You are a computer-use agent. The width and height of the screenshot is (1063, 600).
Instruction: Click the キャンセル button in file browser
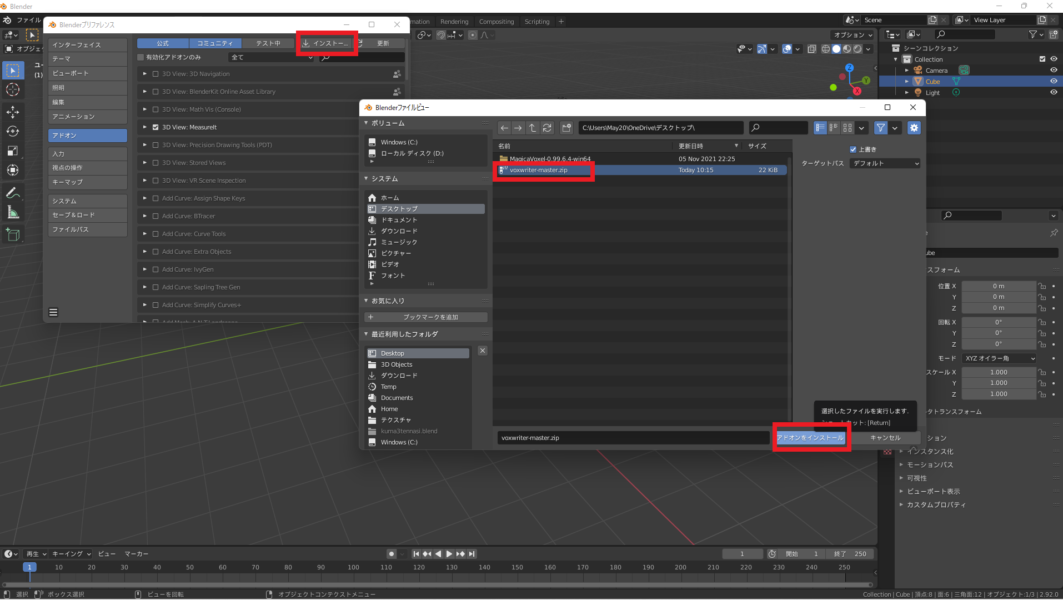(885, 438)
